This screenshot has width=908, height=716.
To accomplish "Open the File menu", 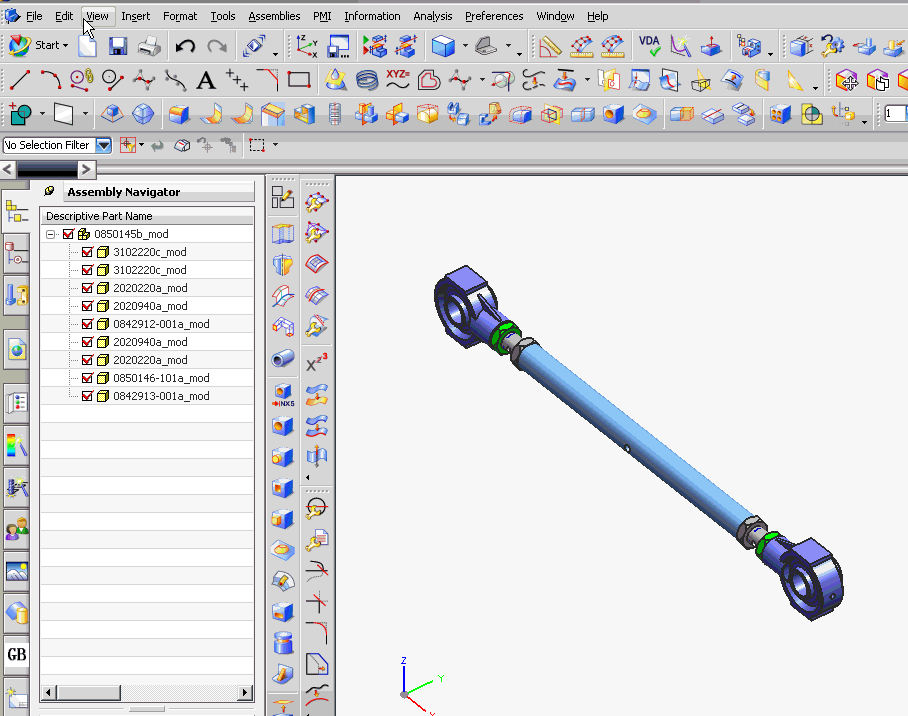I will coord(34,16).
